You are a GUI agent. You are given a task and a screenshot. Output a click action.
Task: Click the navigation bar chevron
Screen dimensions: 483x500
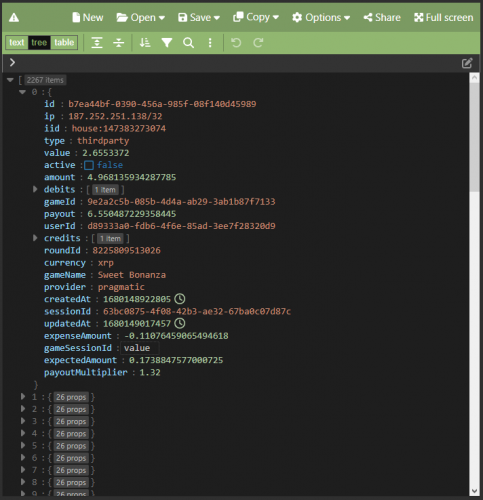click(12, 62)
